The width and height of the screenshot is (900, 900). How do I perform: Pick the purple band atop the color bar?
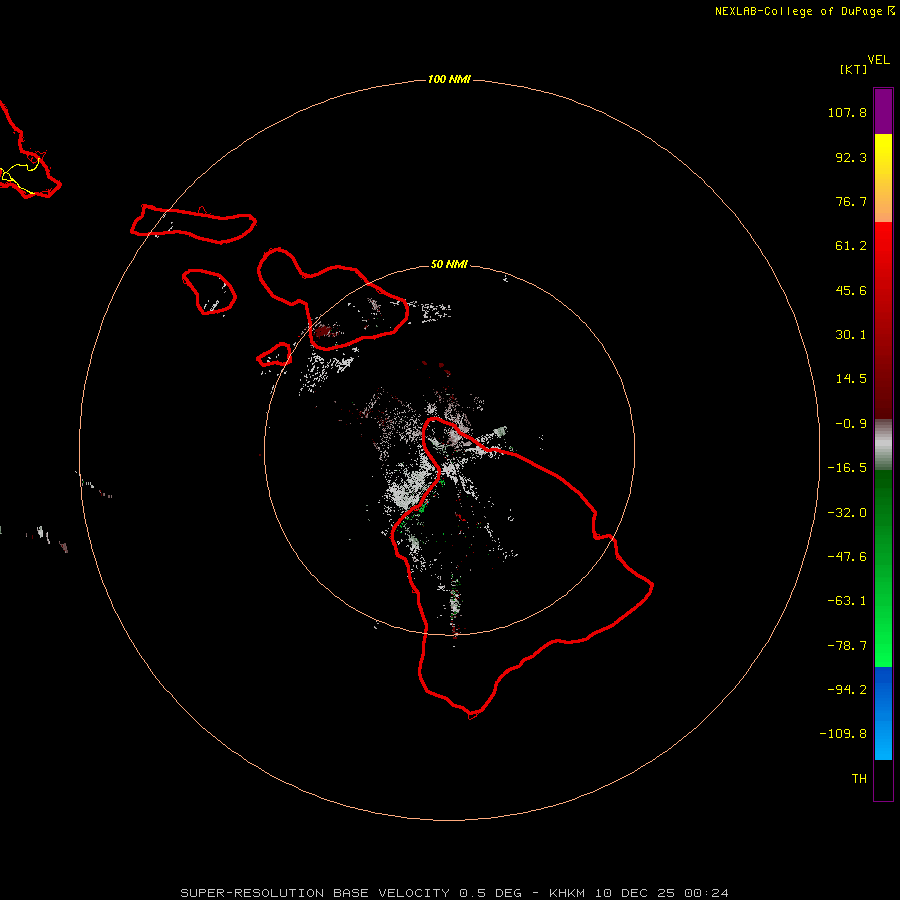[883, 111]
